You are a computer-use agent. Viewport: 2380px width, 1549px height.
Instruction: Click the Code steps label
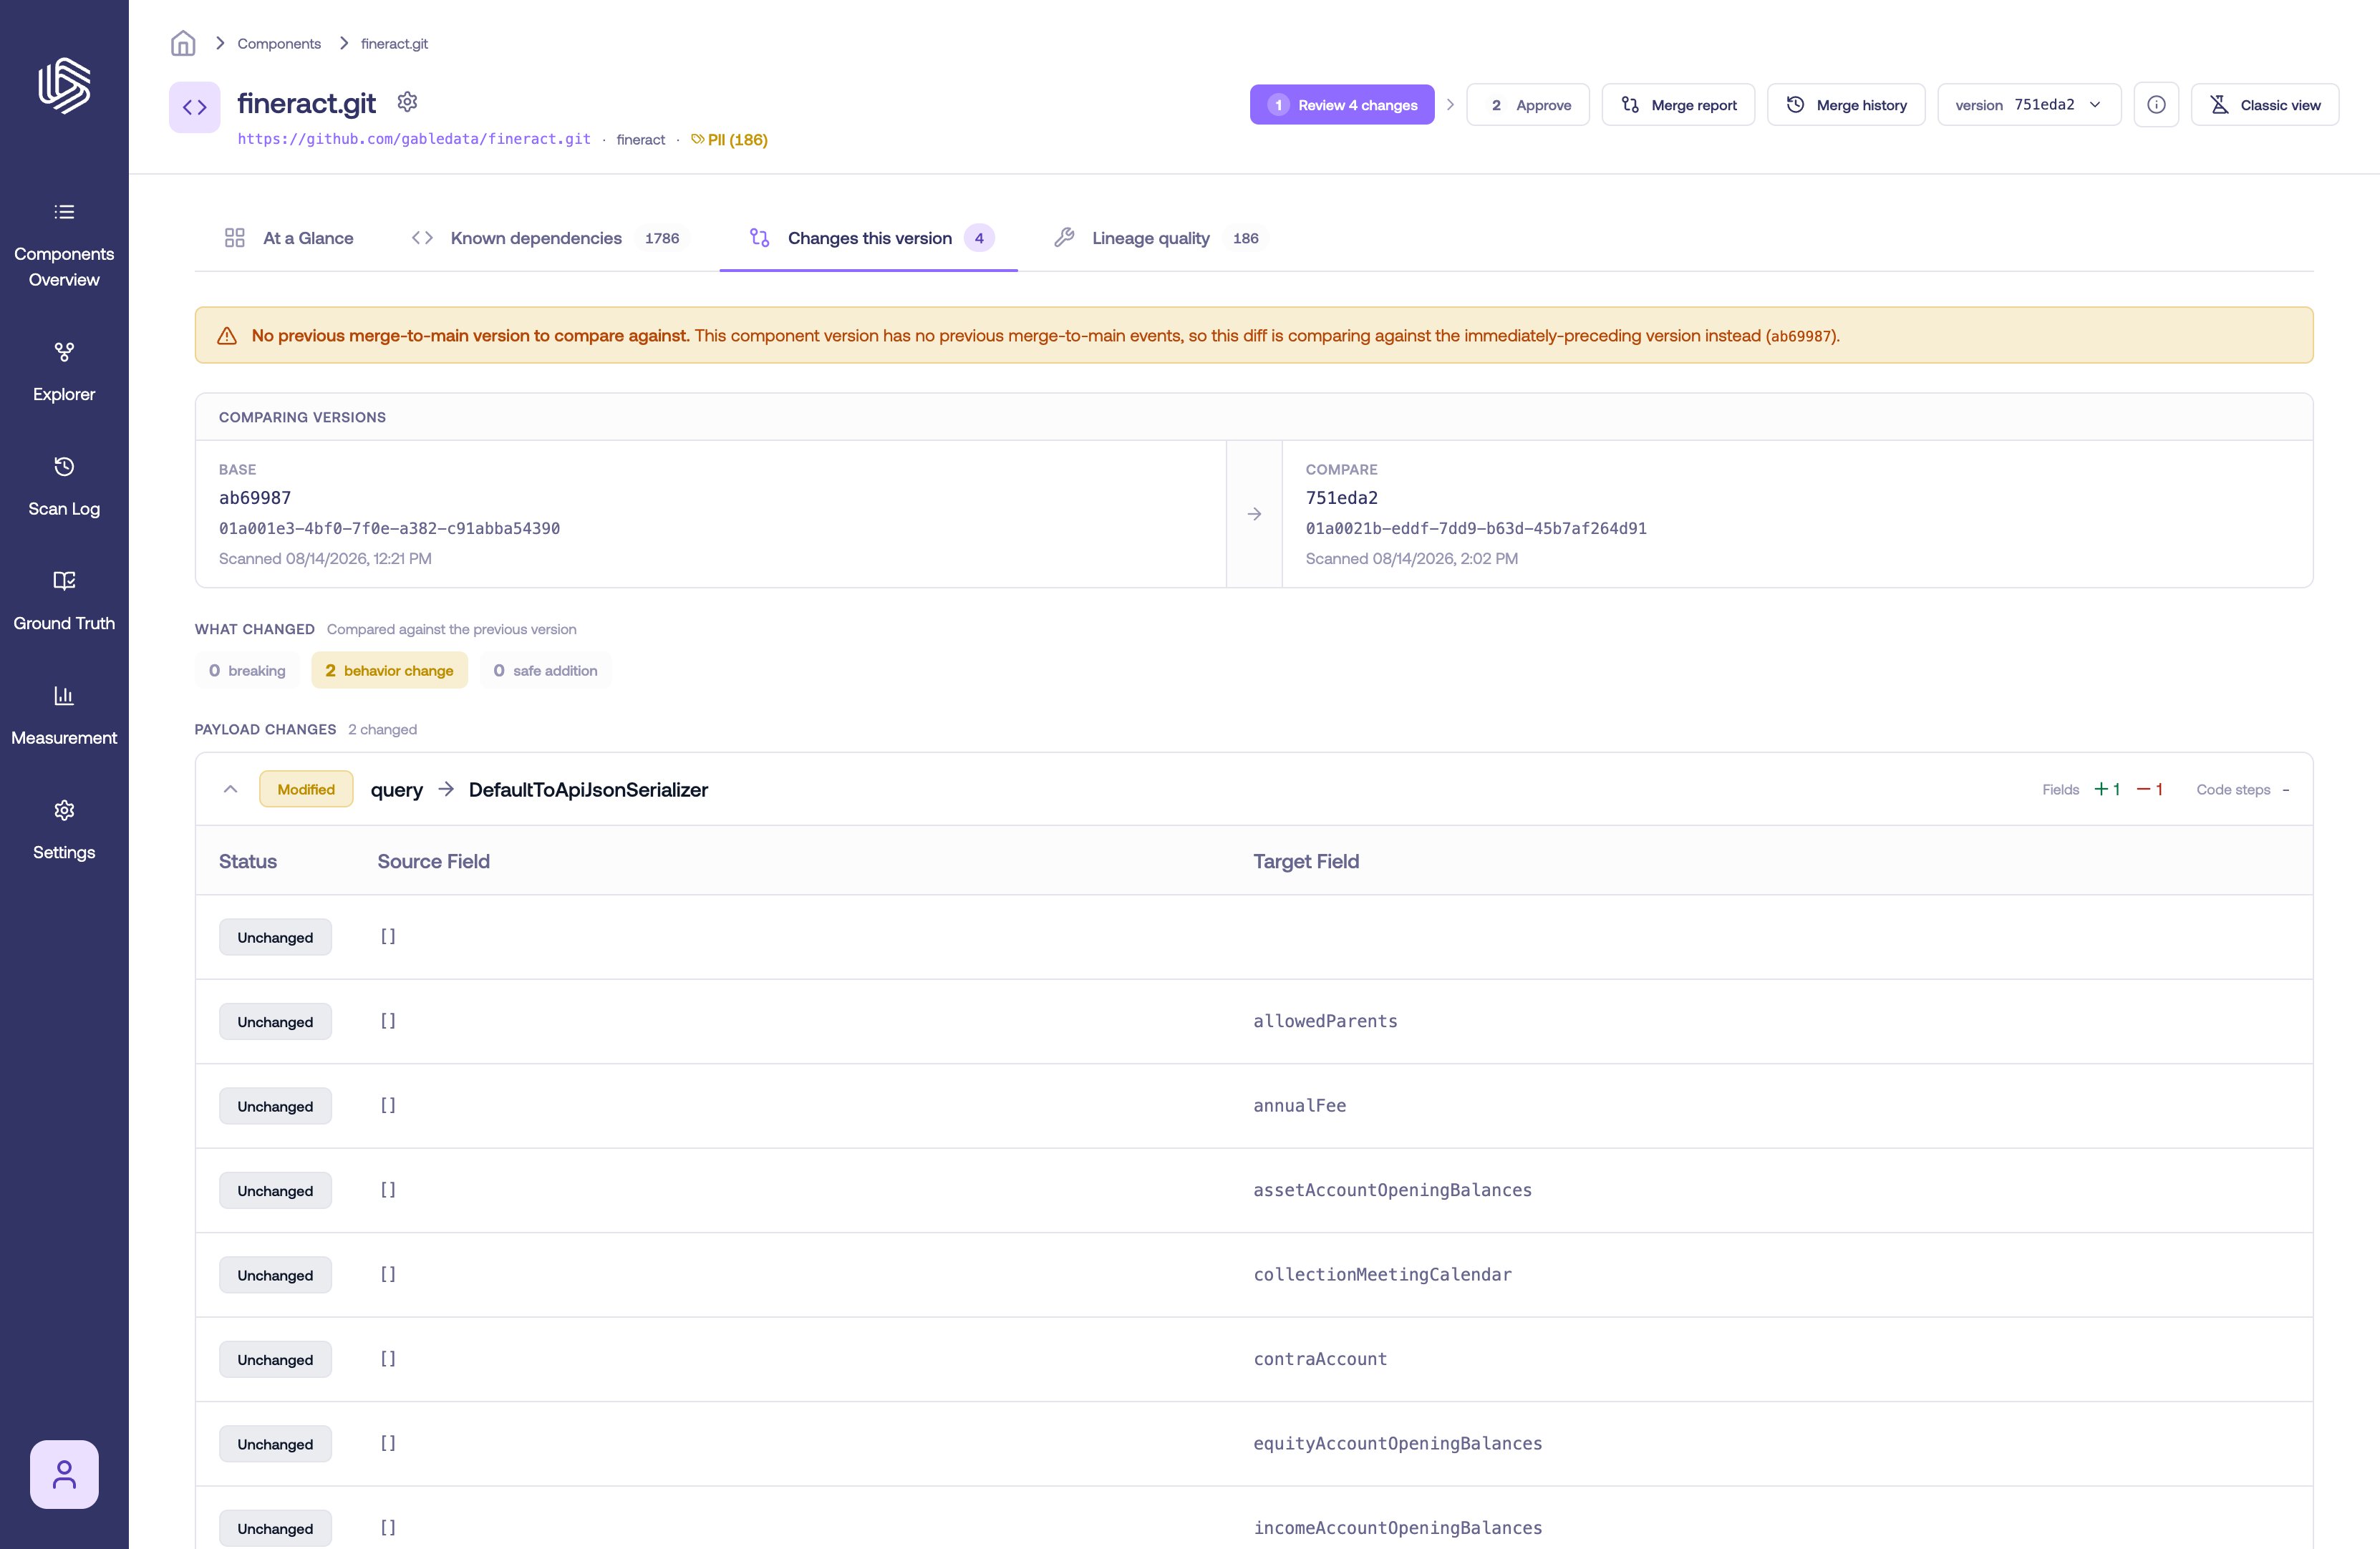point(2233,789)
